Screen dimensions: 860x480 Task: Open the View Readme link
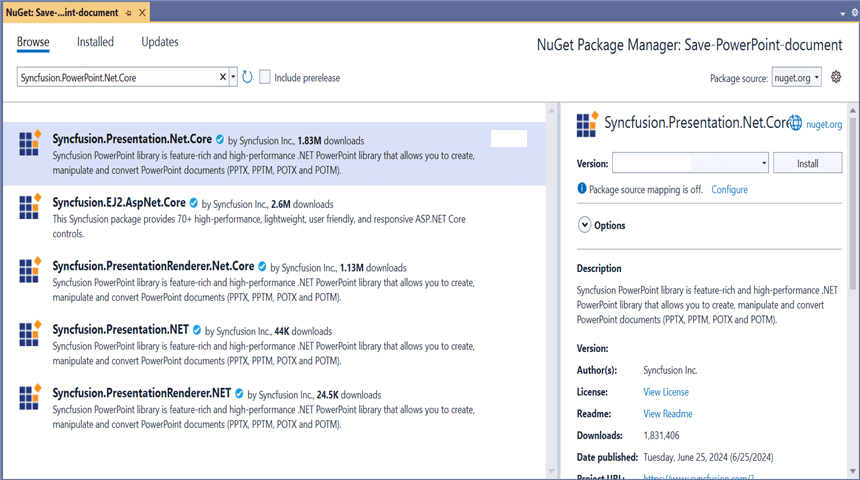pyautogui.click(x=667, y=414)
